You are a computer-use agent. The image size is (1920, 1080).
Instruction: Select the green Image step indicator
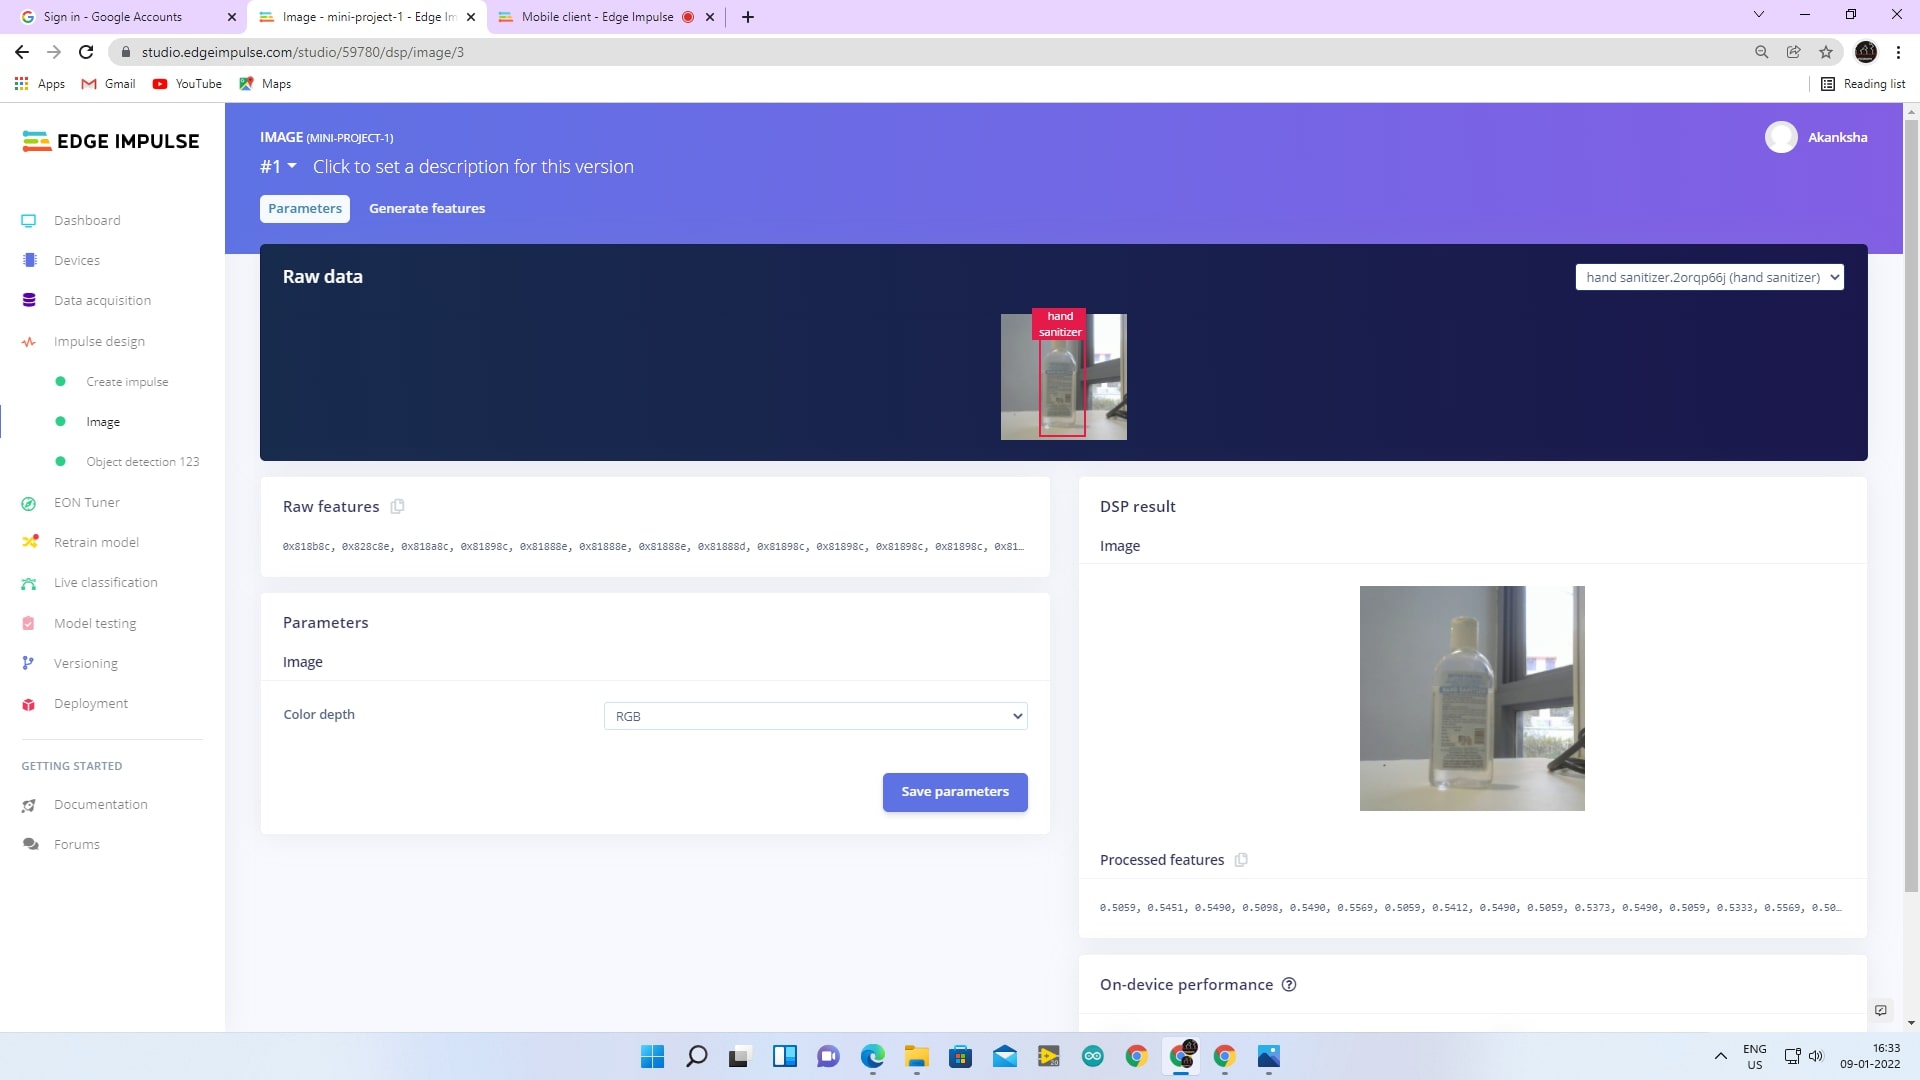62,421
